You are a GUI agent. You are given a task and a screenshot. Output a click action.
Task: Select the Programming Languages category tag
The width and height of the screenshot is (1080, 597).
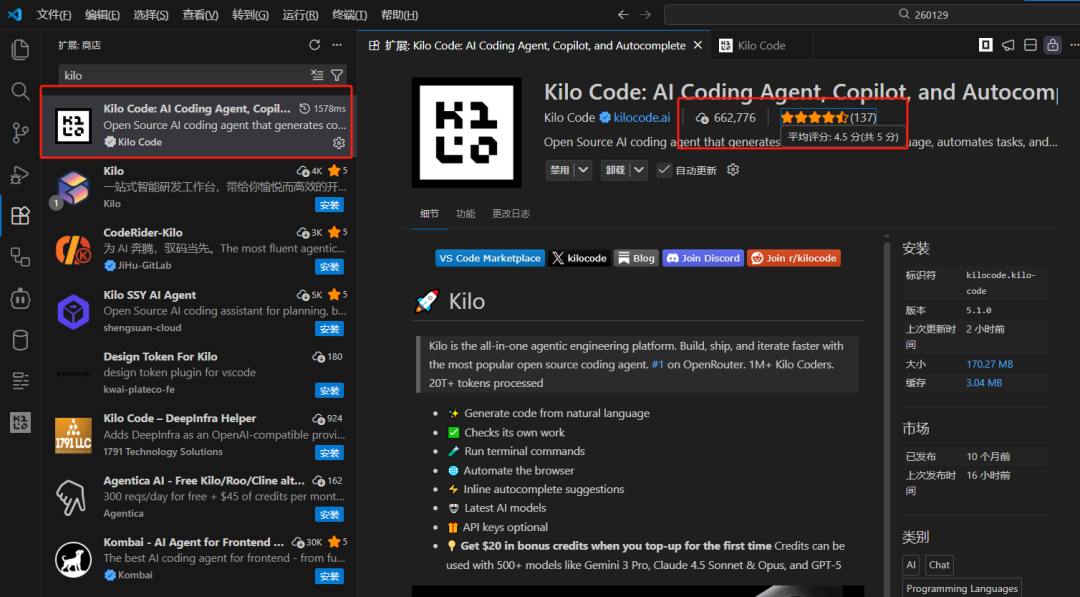click(962, 589)
